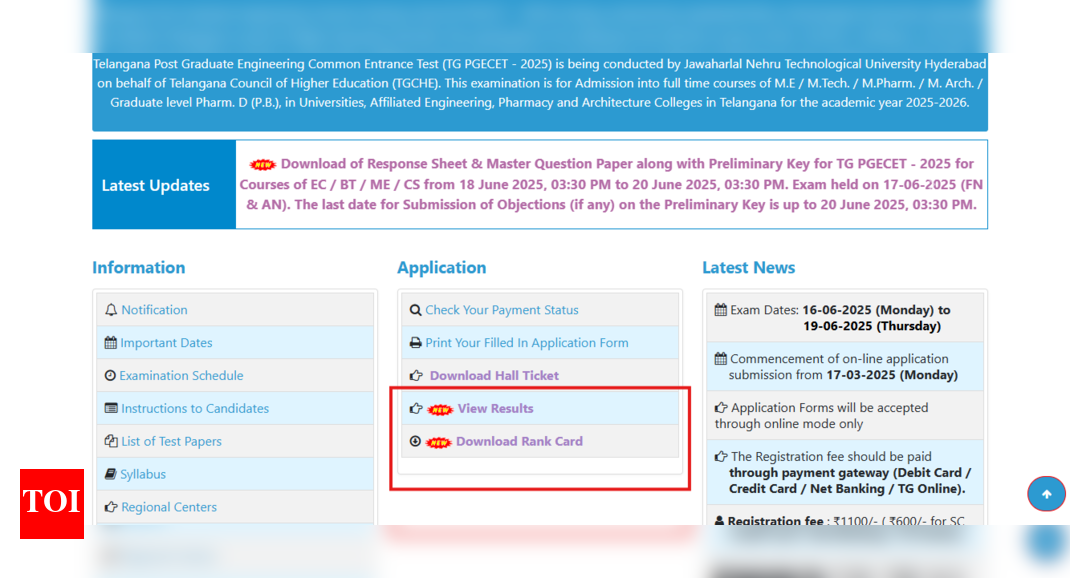Viewport: 1070px width, 578px height.
Task: Click the scroll-to-top arrow button
Action: point(1046,494)
